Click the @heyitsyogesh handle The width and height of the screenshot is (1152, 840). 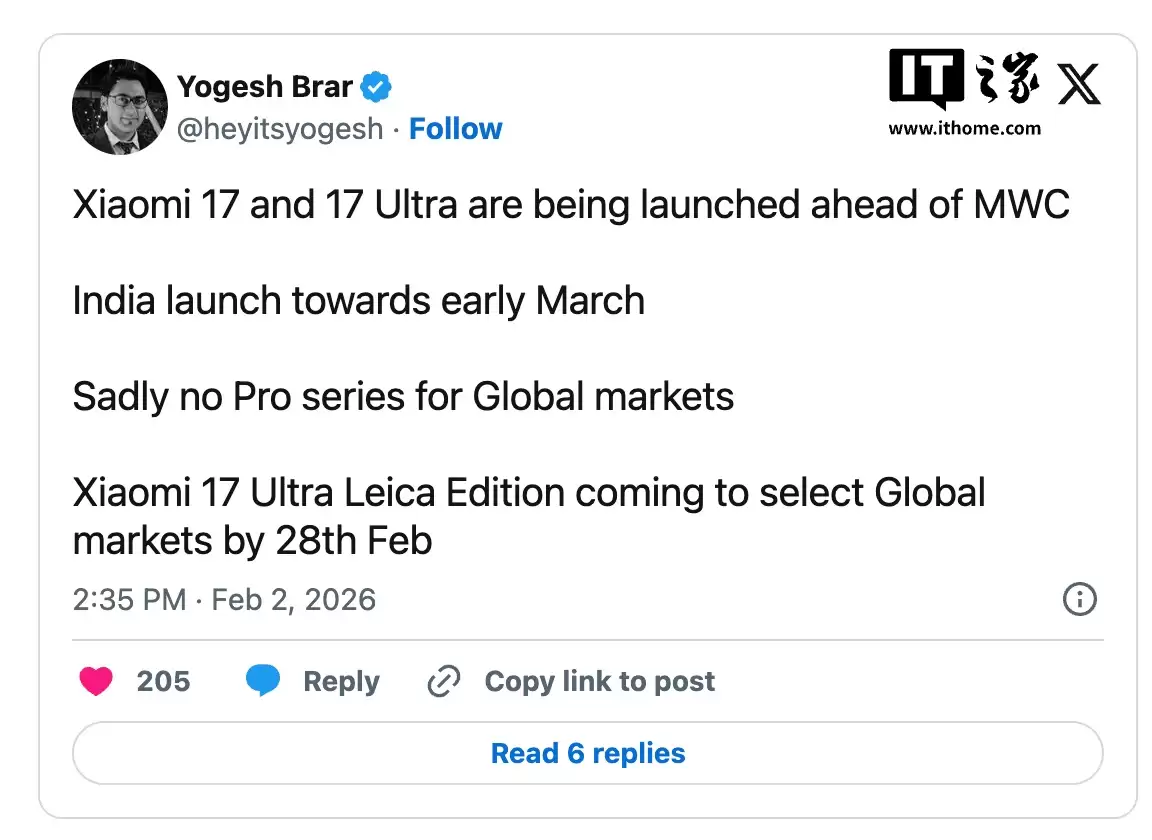tap(280, 129)
